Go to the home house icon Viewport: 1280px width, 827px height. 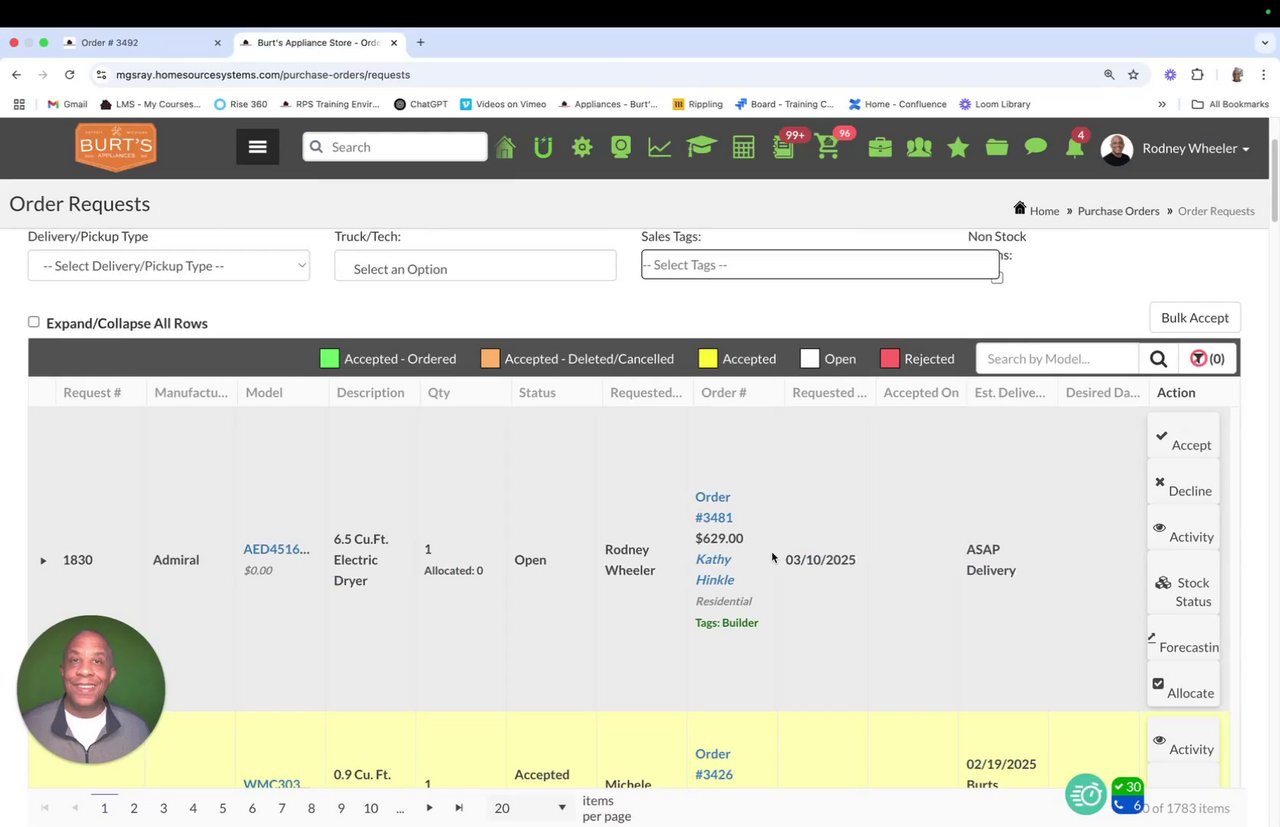pos(505,148)
